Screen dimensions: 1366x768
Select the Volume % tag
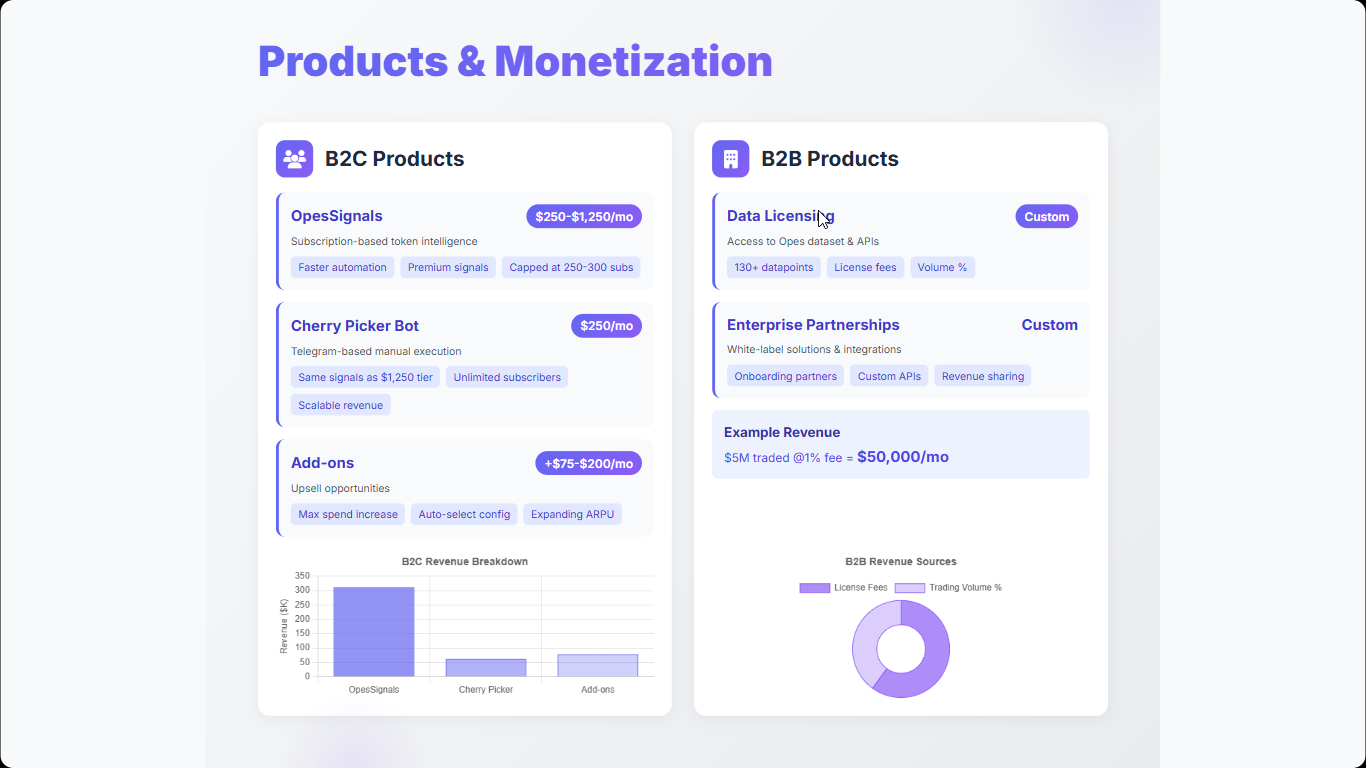[x=943, y=267]
